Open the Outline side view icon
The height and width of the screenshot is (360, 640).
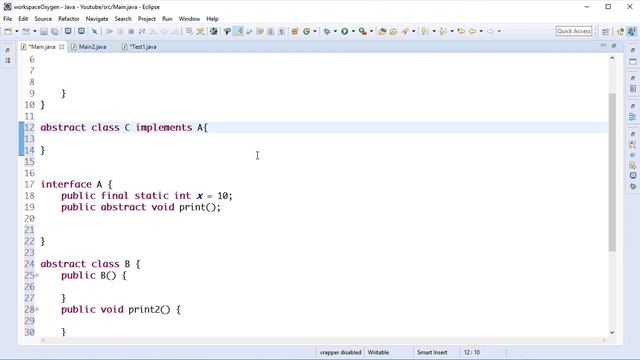[x=633, y=117]
